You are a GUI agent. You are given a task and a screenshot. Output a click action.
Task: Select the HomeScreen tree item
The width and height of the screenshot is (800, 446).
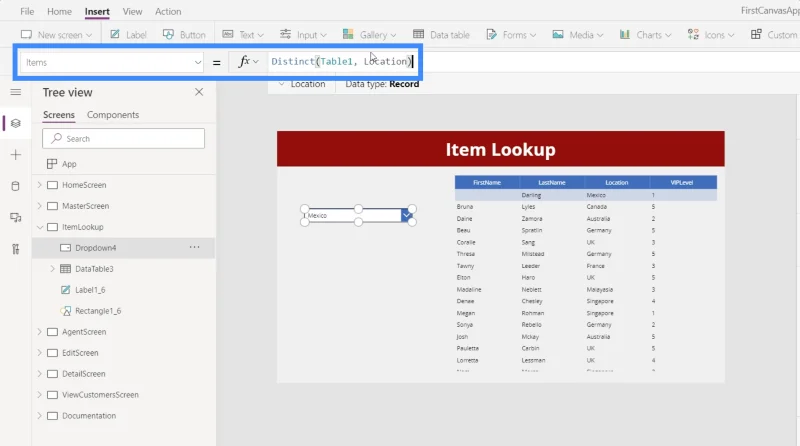pyautogui.click(x=84, y=185)
